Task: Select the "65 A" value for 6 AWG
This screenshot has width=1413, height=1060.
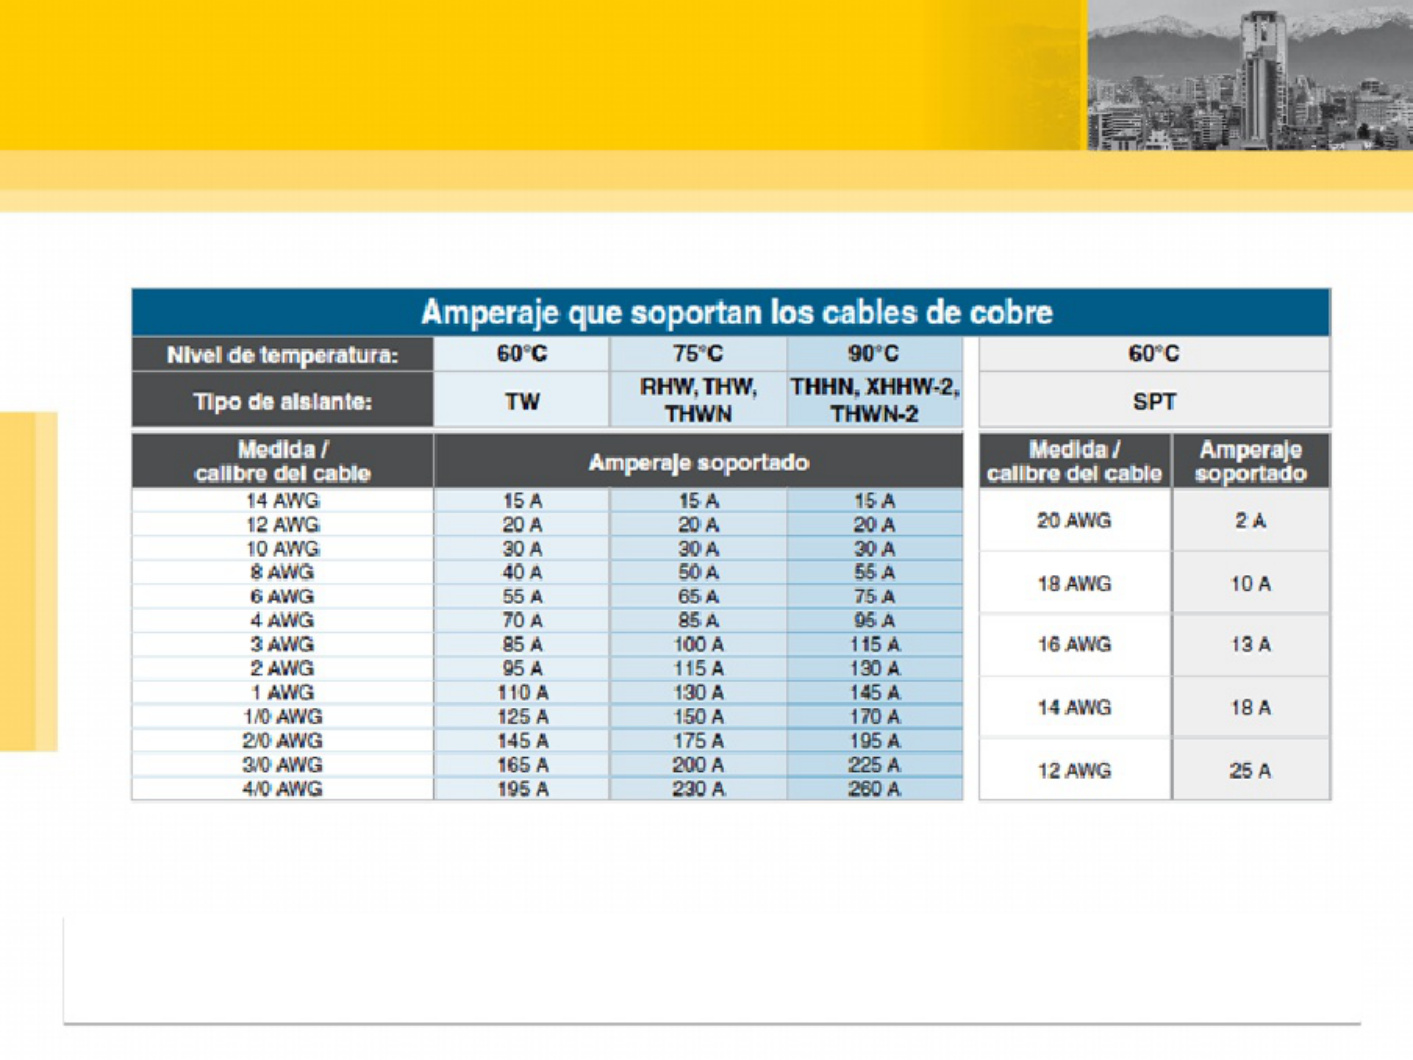Action: click(698, 597)
